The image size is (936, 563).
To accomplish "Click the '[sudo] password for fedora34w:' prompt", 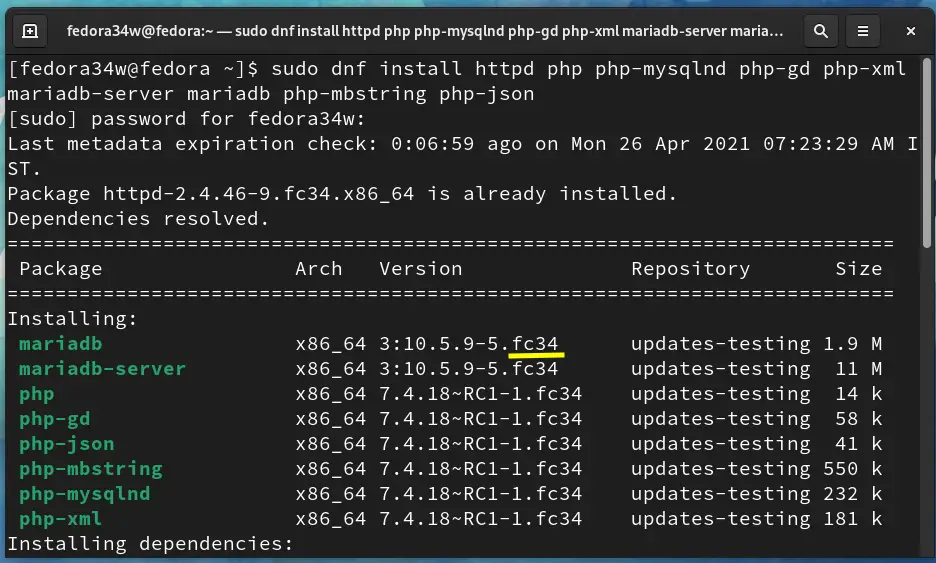I will 186,119.
